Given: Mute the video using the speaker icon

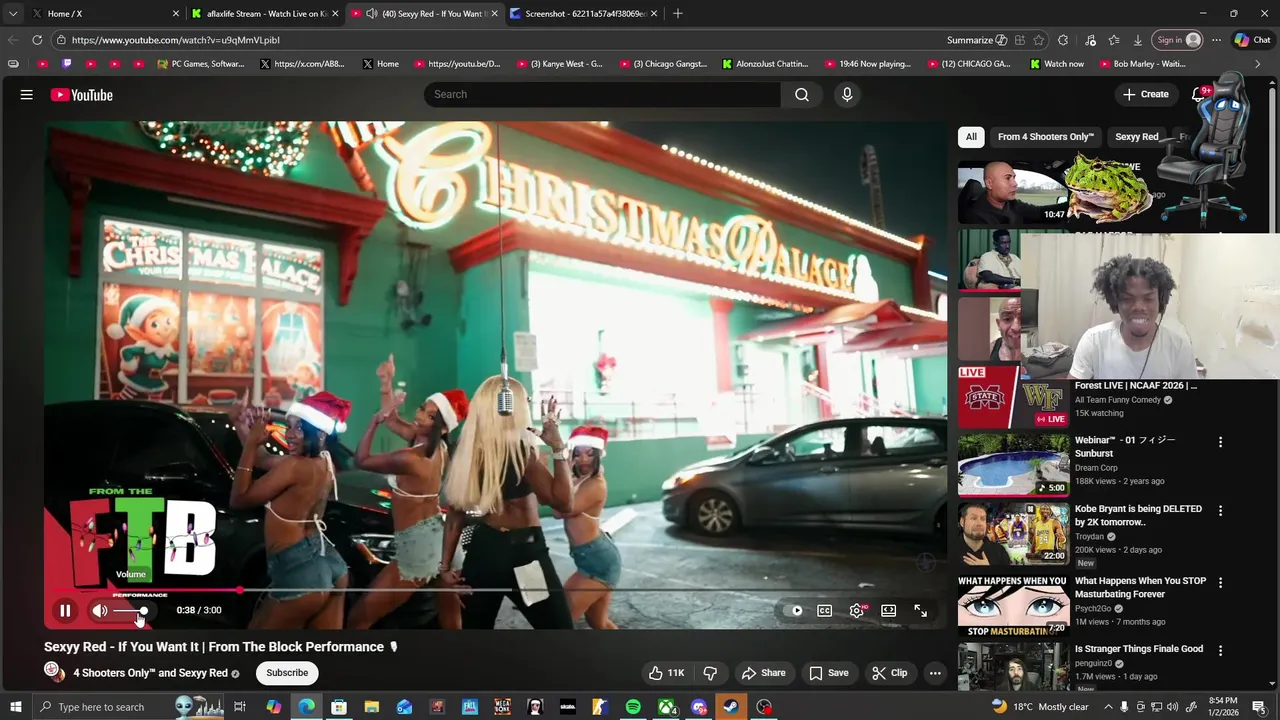Looking at the screenshot, I should (100, 610).
